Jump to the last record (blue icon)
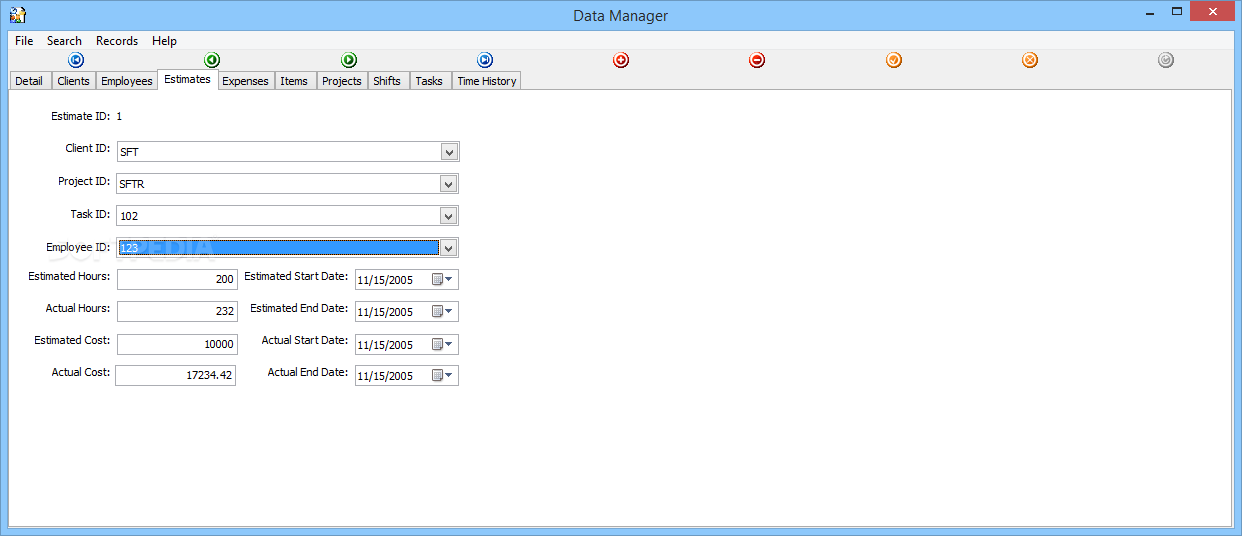This screenshot has width=1242, height=536. click(485, 60)
